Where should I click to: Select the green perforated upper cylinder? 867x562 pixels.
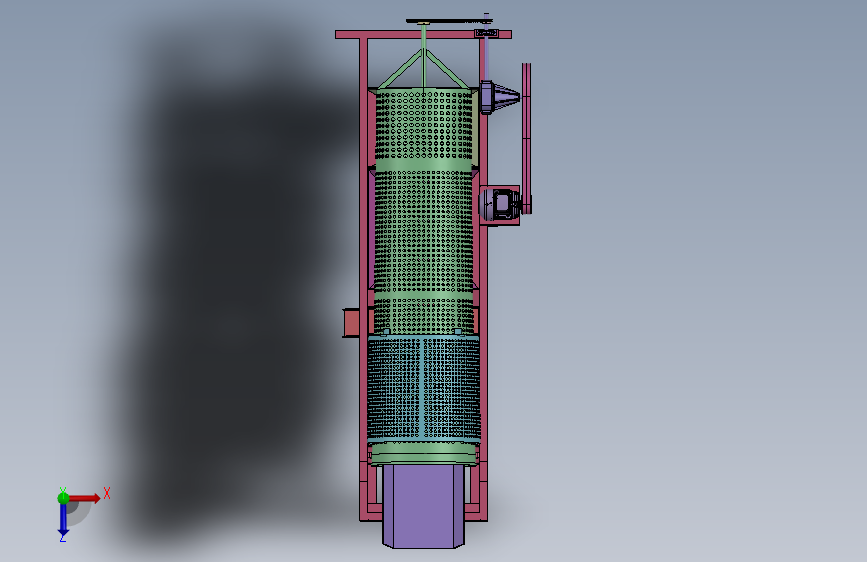pyautogui.click(x=424, y=210)
